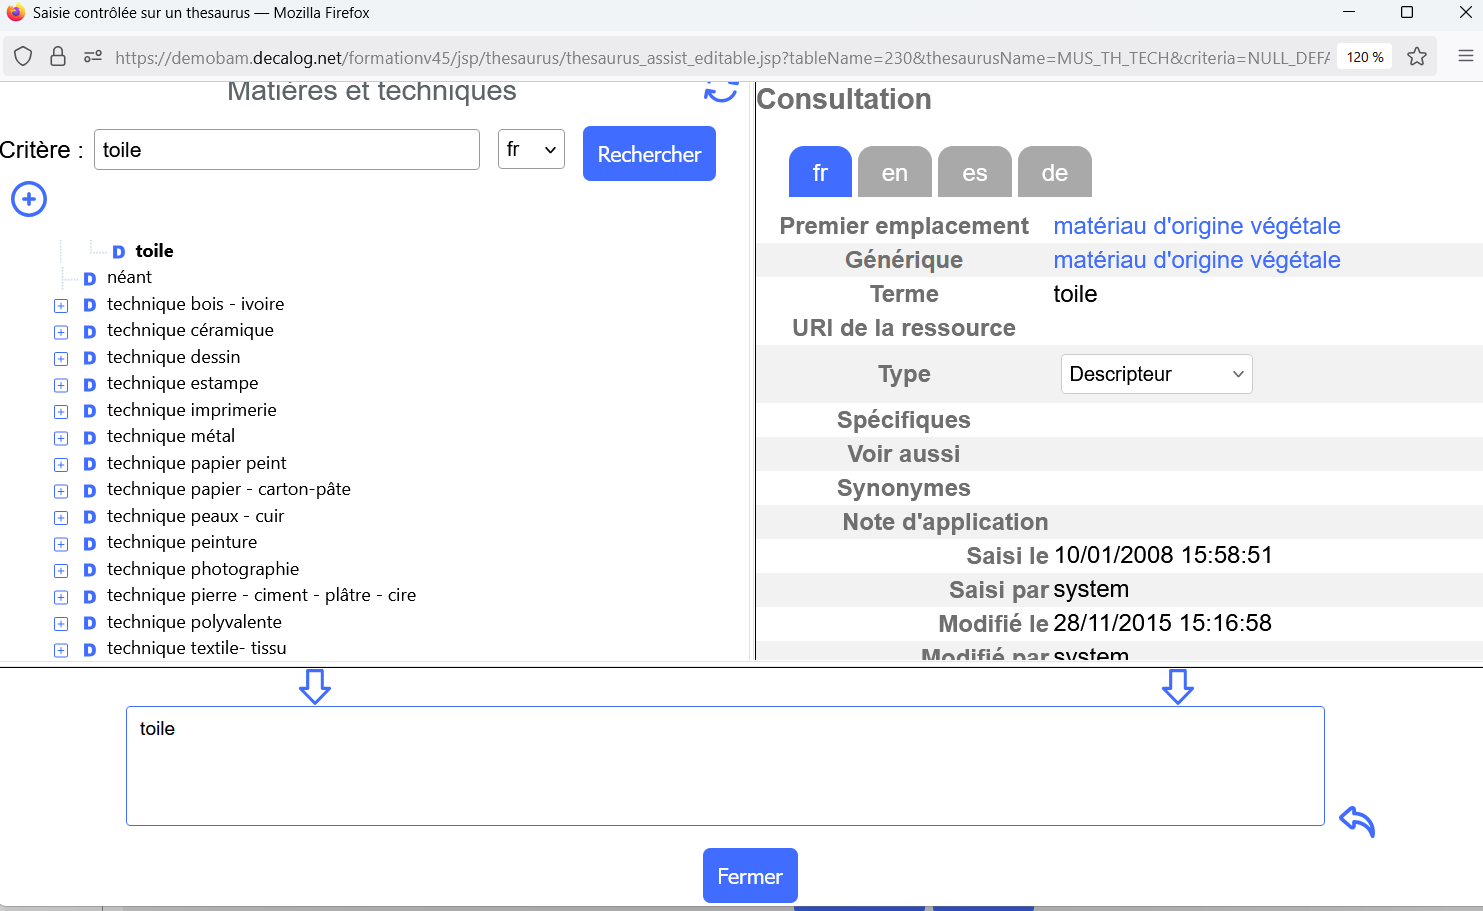Viewport: 1483px width, 911px height.
Task: Open the Firefox hamburger menu
Action: pyautogui.click(x=1465, y=57)
